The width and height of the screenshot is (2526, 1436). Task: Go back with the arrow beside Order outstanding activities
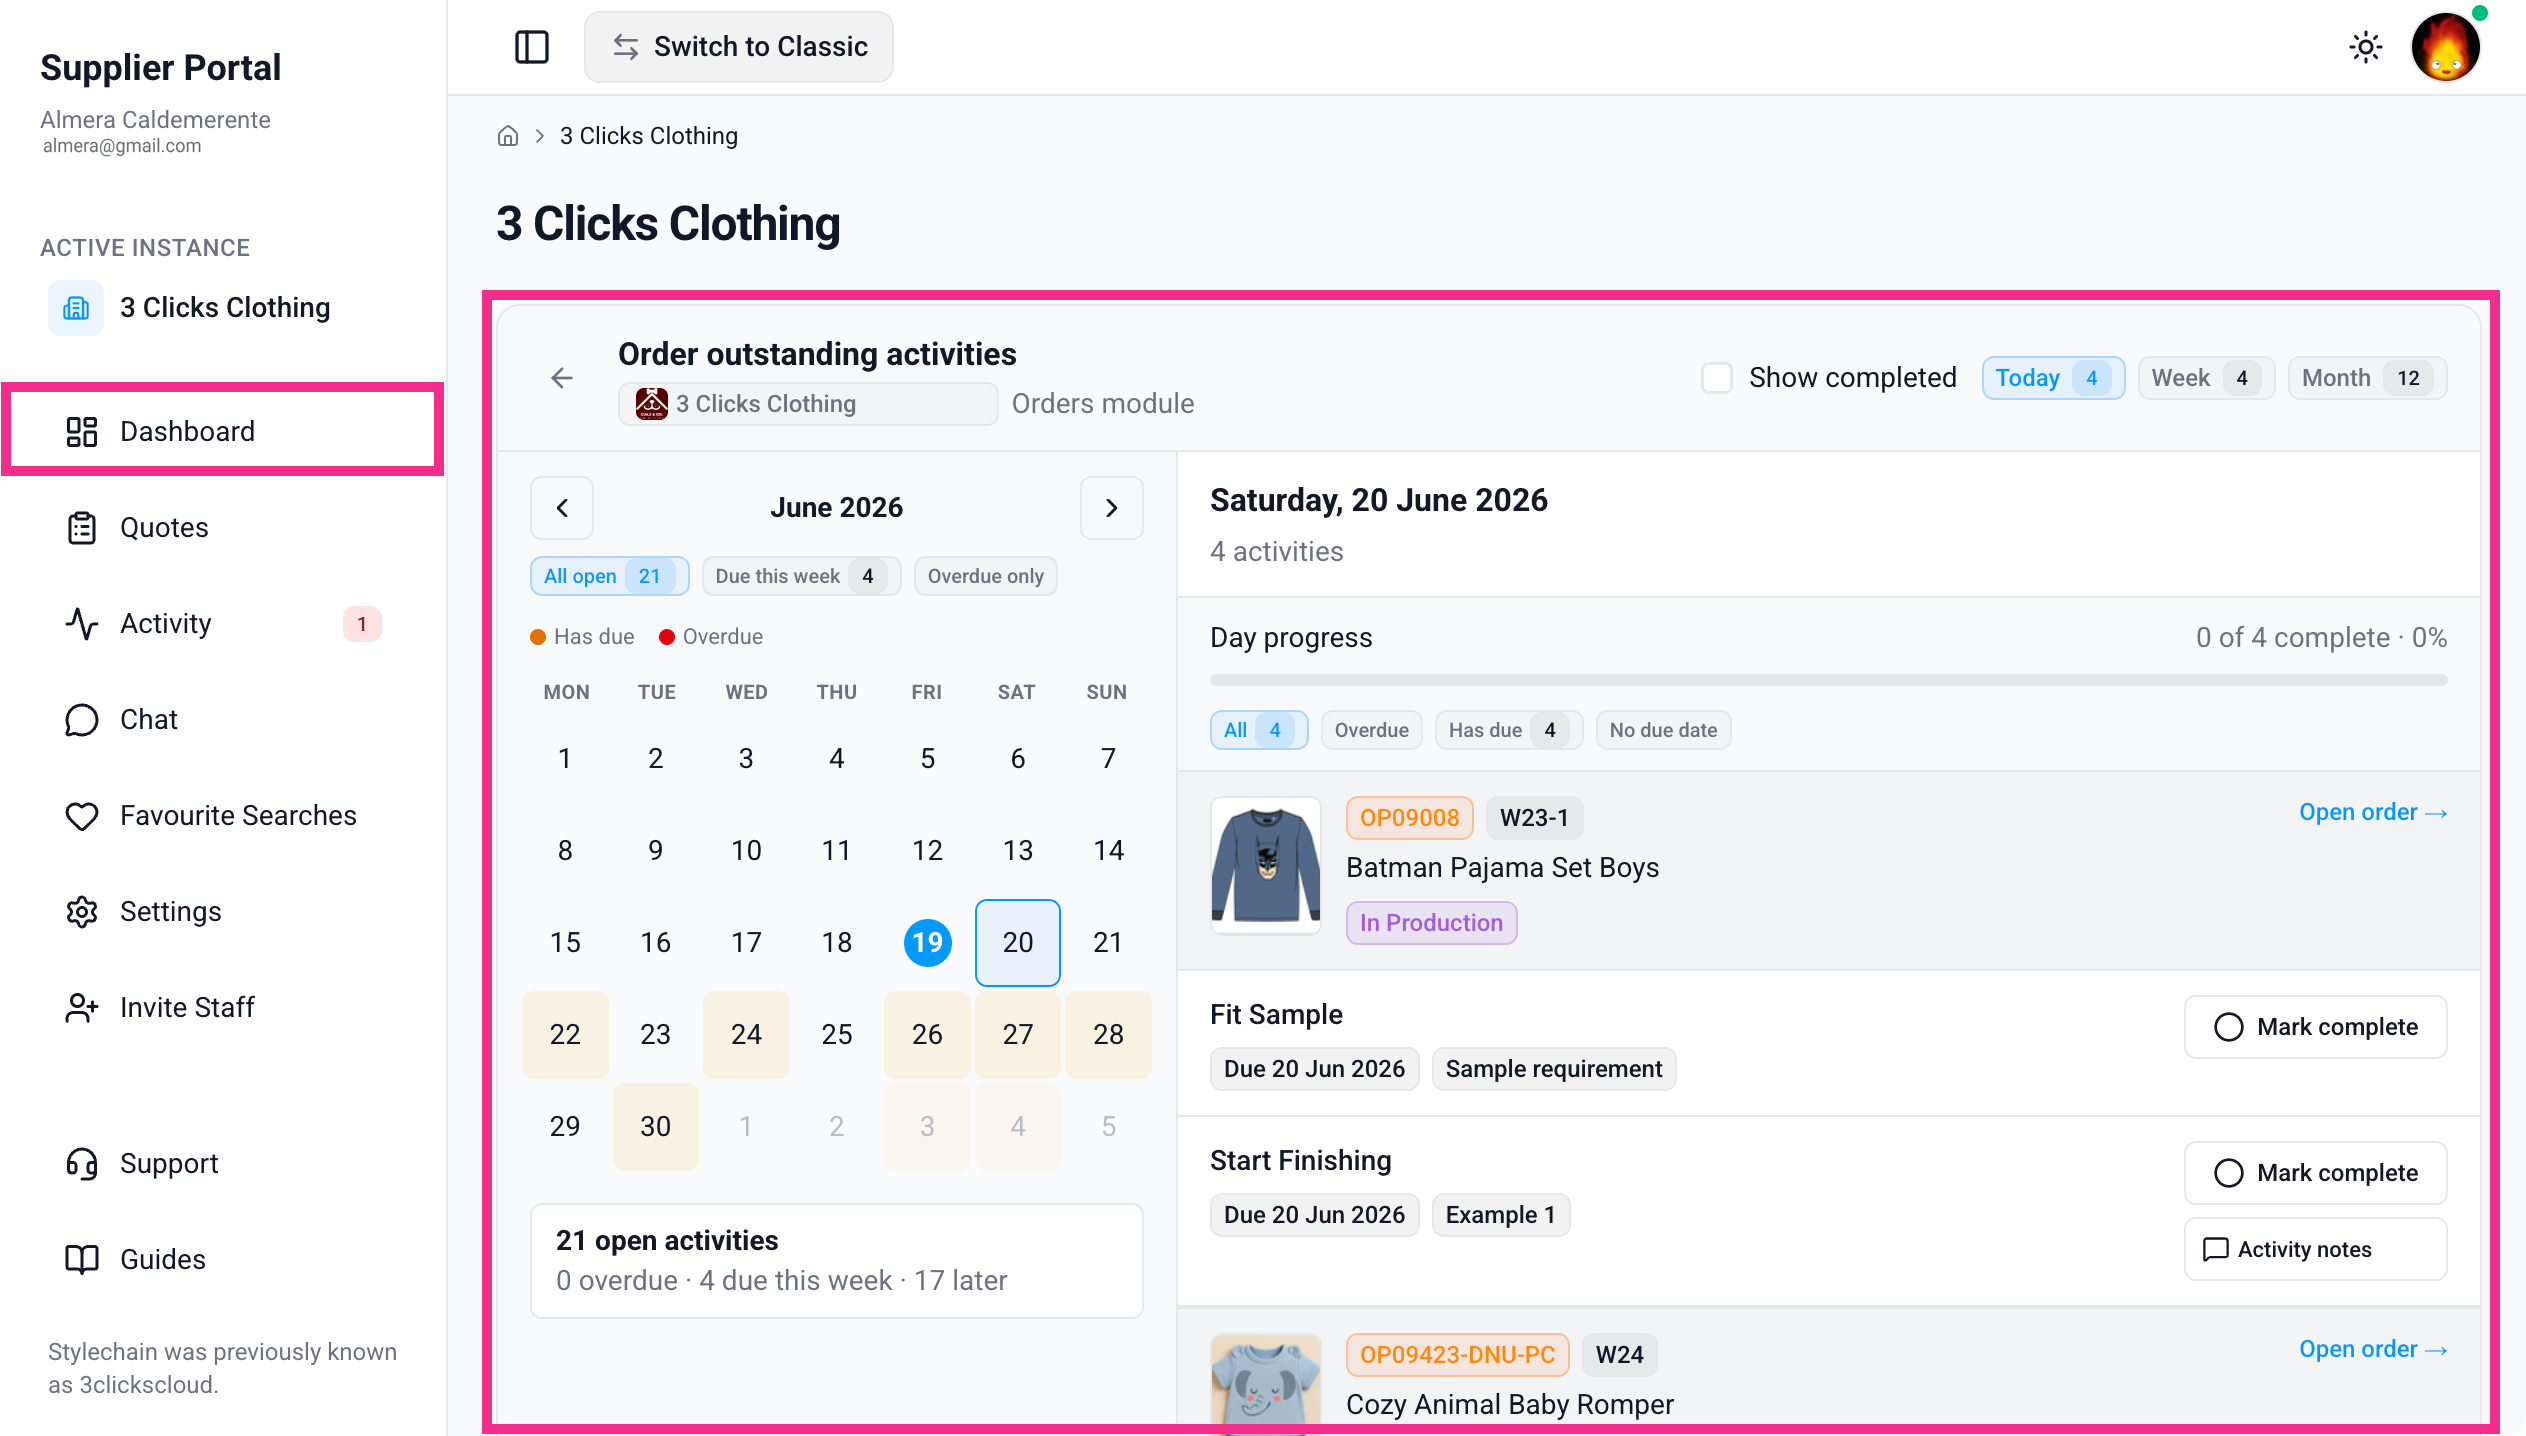click(x=562, y=378)
